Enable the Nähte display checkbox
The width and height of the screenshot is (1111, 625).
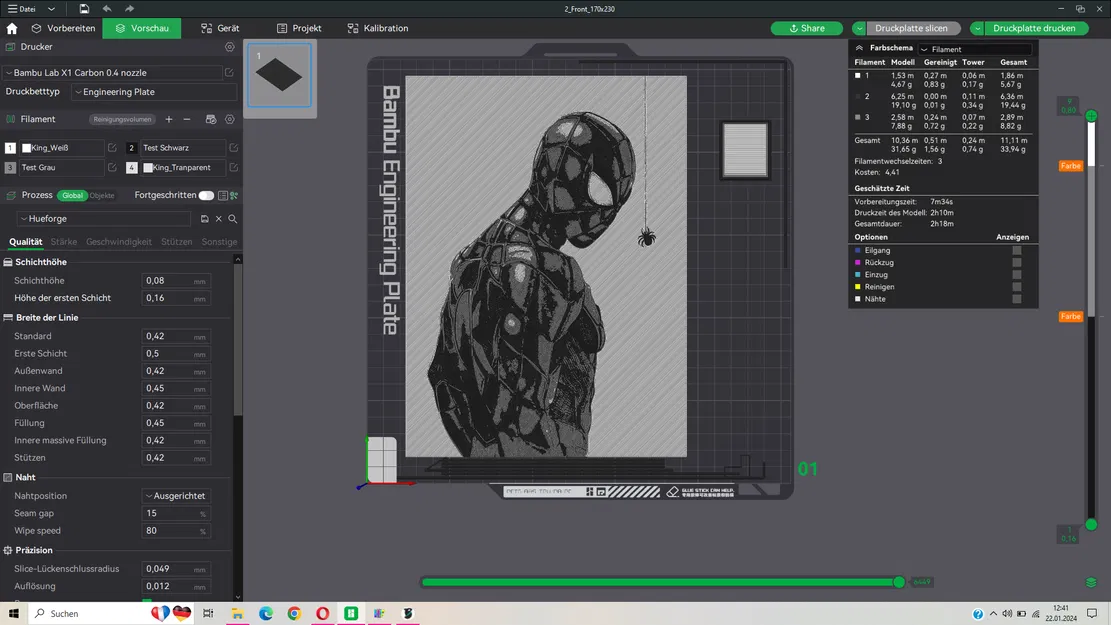(1017, 298)
